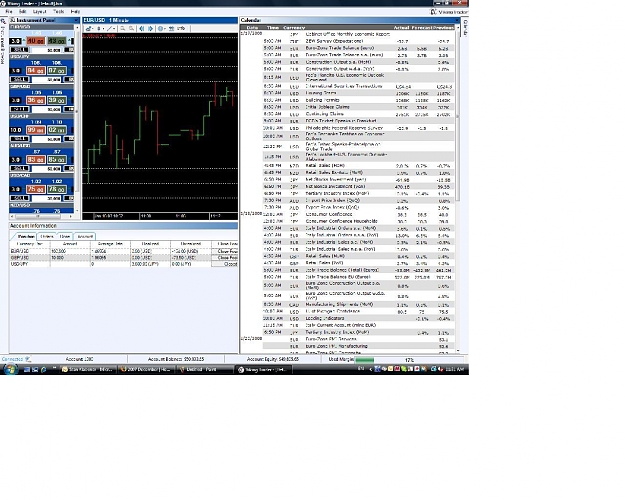Click the Building Permits calendar row

358,100
